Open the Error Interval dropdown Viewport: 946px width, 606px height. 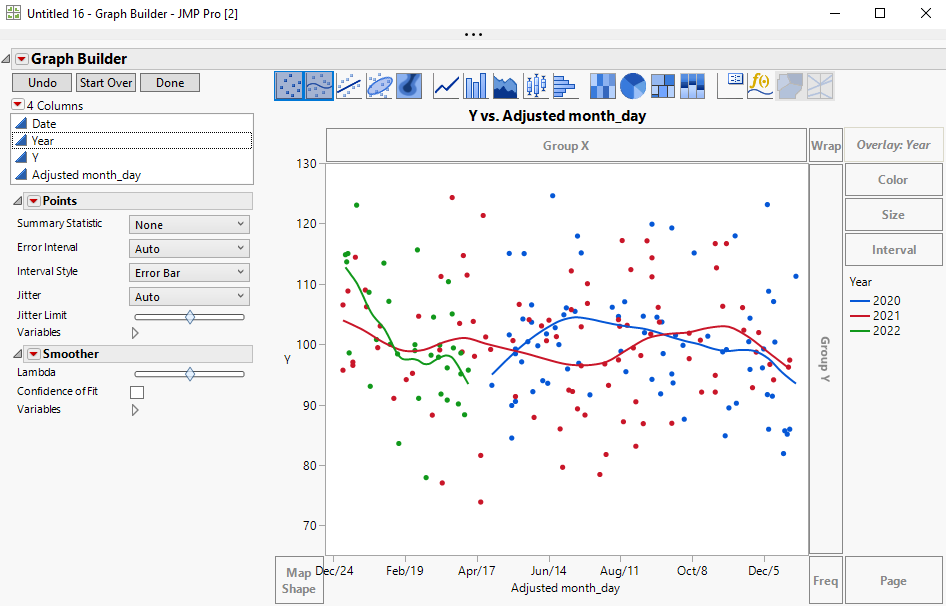pyautogui.click(x=189, y=249)
